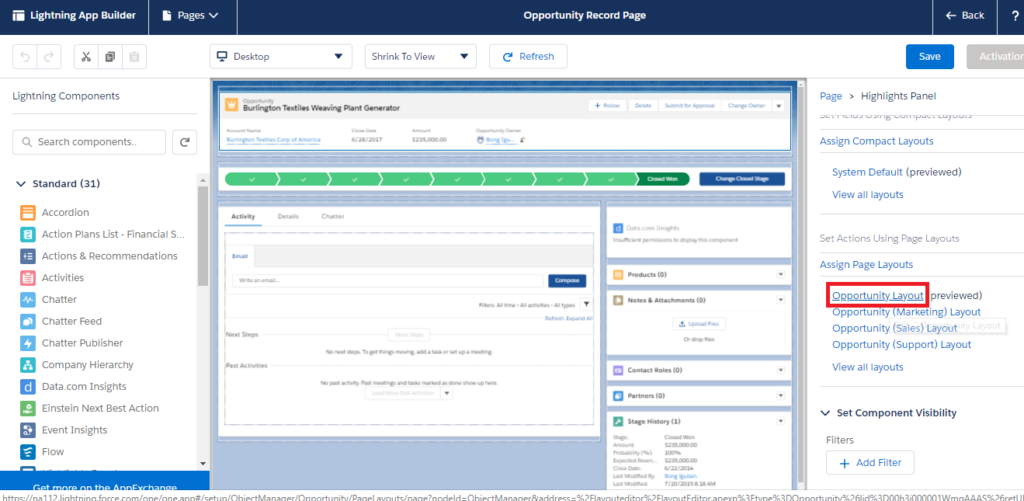Click the undo arrow icon
This screenshot has height=501, width=1024.
(x=25, y=57)
